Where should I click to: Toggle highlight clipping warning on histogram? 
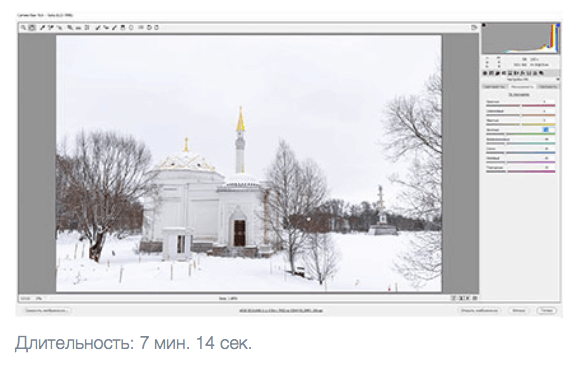pyautogui.click(x=558, y=25)
